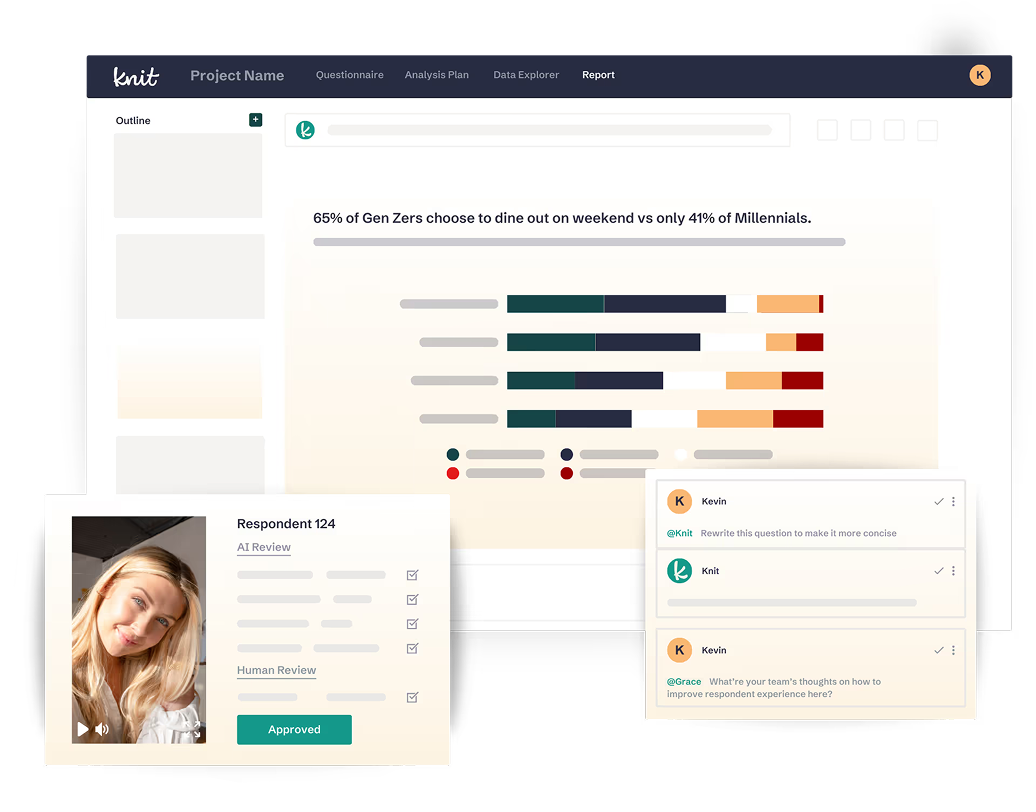Toggle the third AI Review checkbox

coord(412,624)
